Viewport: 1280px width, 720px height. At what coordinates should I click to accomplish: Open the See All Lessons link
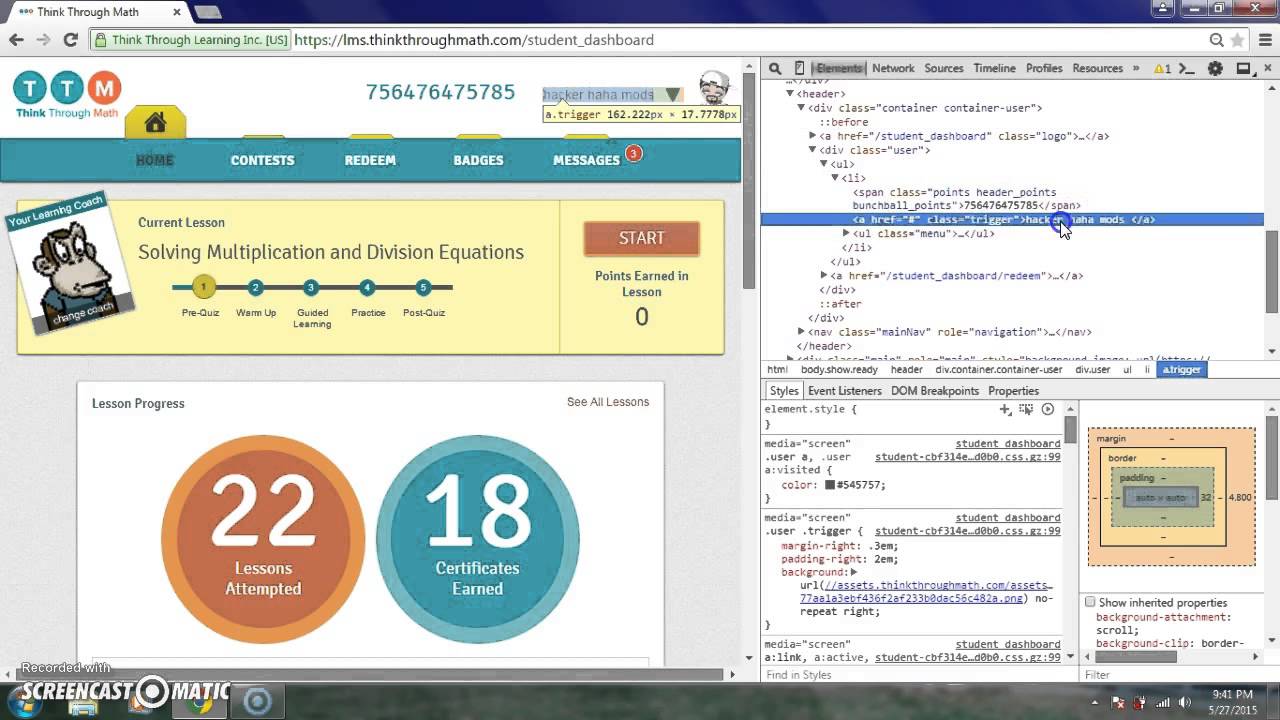(608, 402)
